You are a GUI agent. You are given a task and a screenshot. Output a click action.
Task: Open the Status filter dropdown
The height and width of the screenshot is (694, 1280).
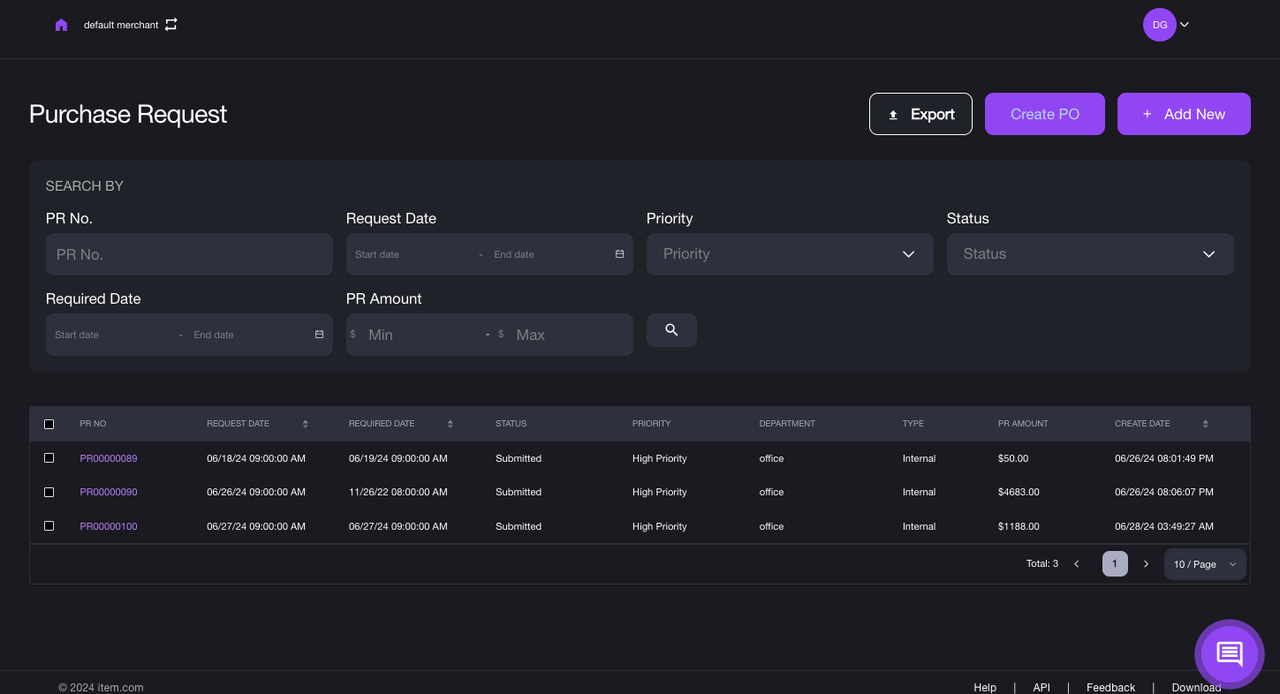coord(1089,254)
